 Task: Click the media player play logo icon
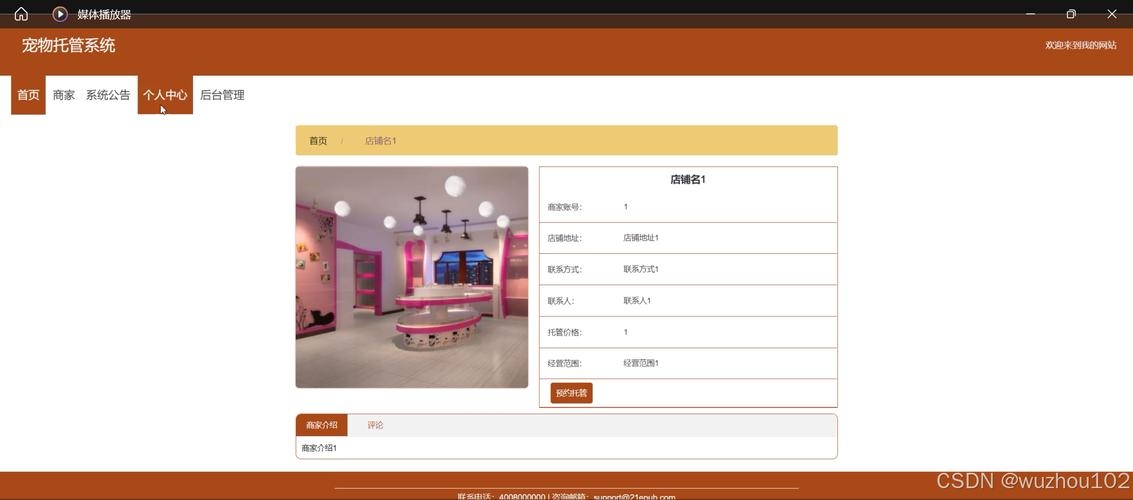(x=60, y=14)
